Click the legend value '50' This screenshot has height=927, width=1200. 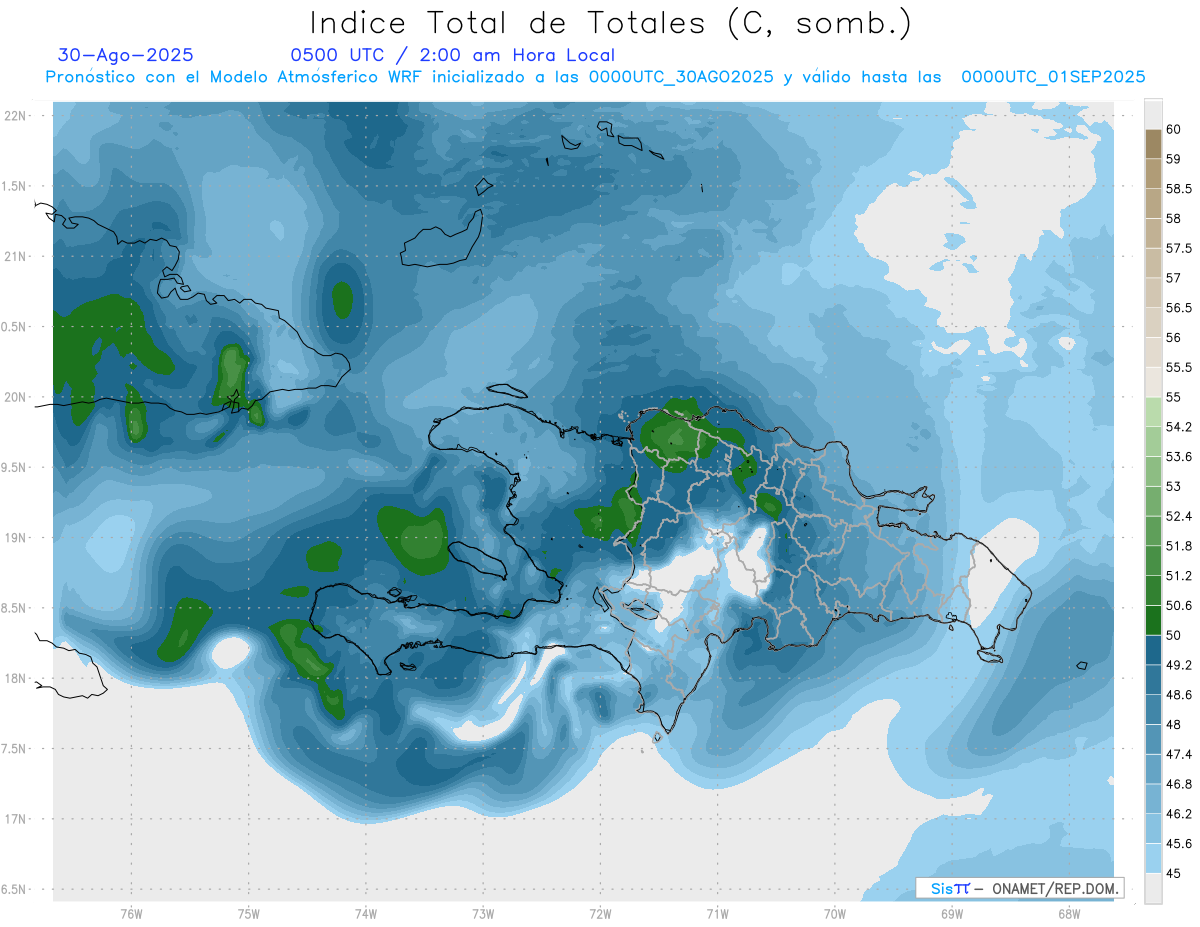click(1174, 635)
